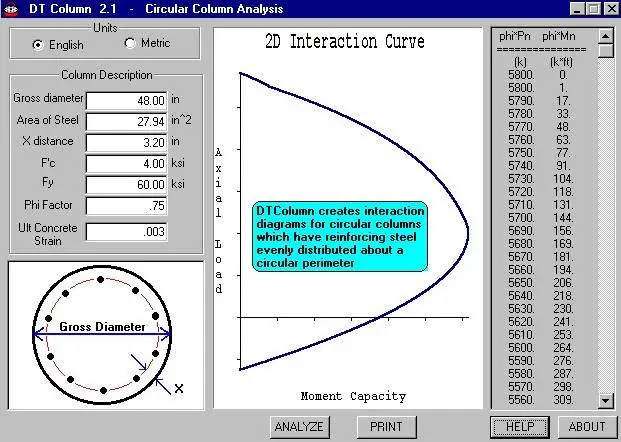
Task: Click the result row 5620. 241.
Action: [x=541, y=322]
